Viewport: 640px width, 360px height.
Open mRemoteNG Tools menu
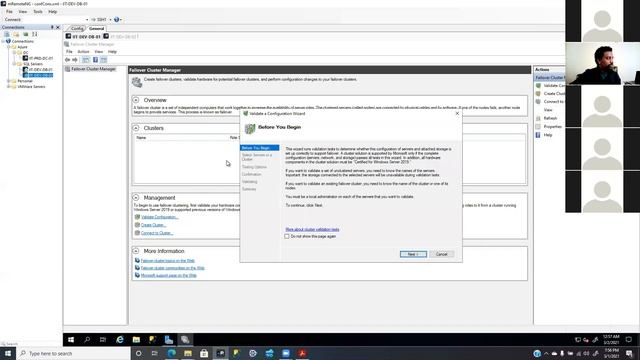point(38,12)
